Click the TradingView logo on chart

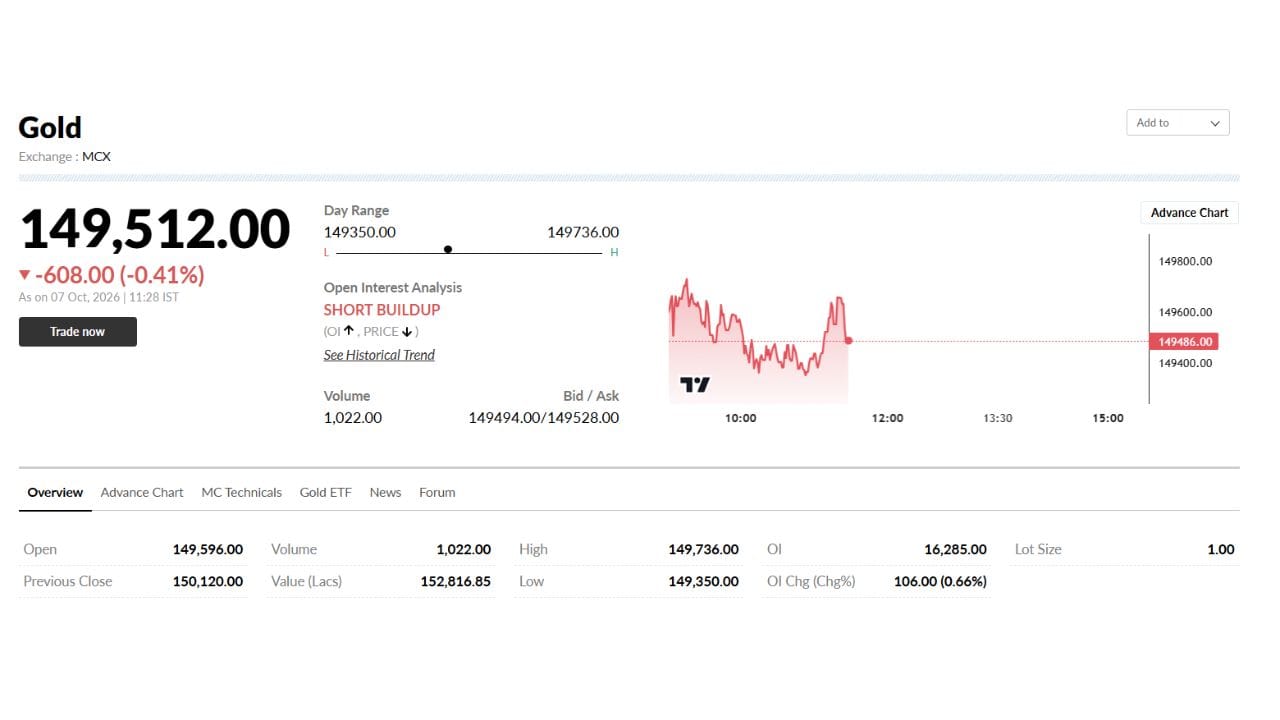click(x=694, y=384)
